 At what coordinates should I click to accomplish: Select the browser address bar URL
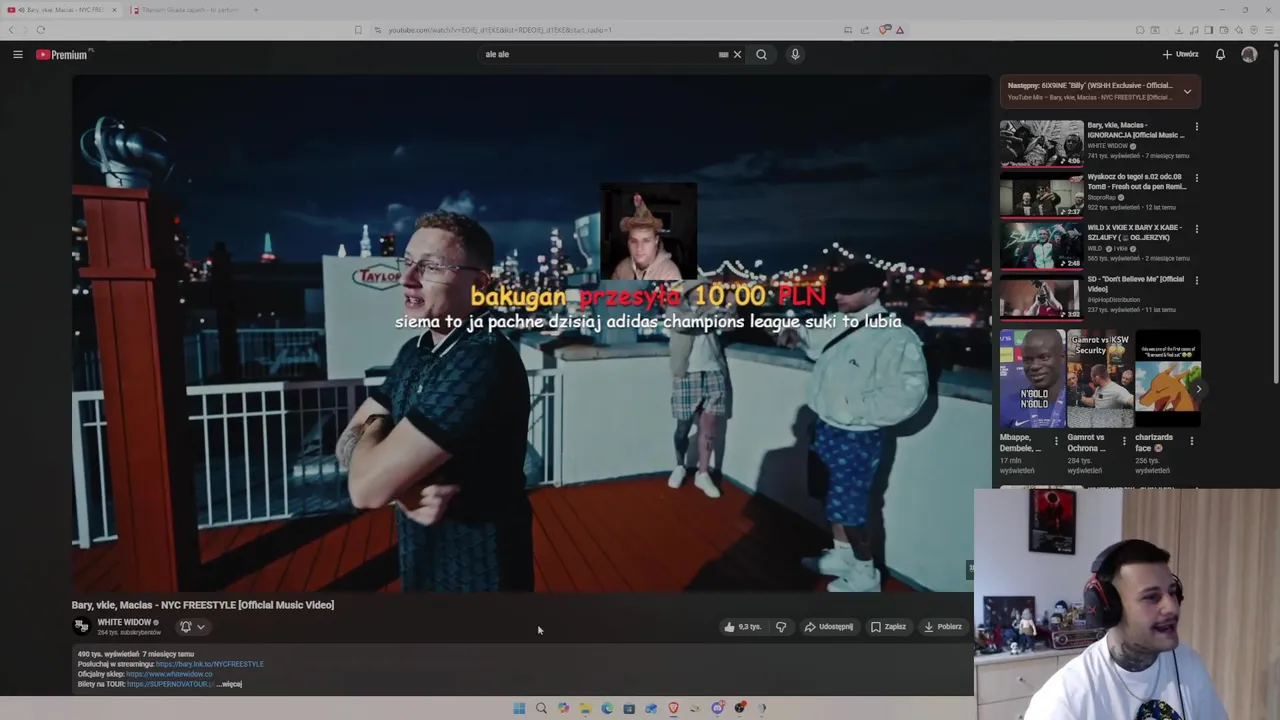500,30
